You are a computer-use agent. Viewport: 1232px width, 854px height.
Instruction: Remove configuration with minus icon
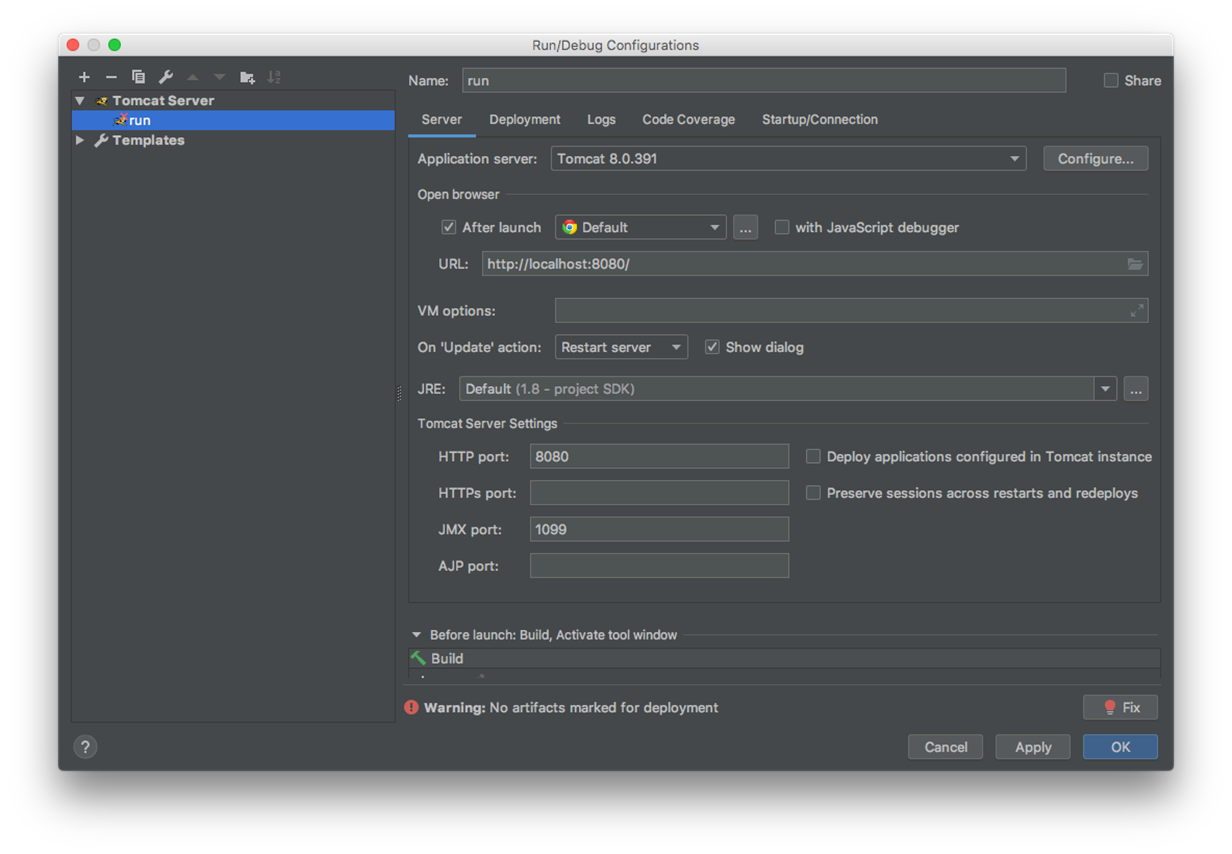[x=111, y=77]
